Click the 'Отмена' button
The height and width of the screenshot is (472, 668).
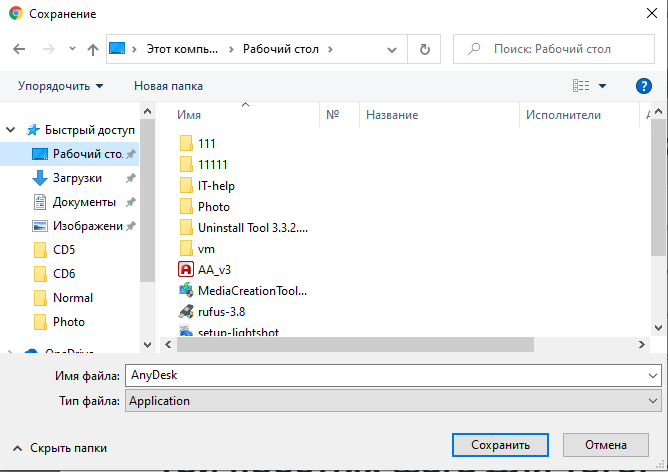[x=605, y=445]
